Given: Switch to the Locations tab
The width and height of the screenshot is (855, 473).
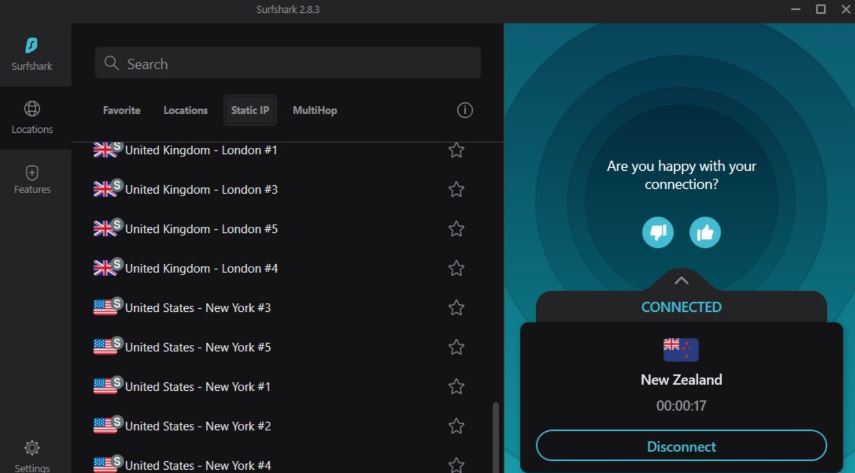Looking at the screenshot, I should point(185,110).
